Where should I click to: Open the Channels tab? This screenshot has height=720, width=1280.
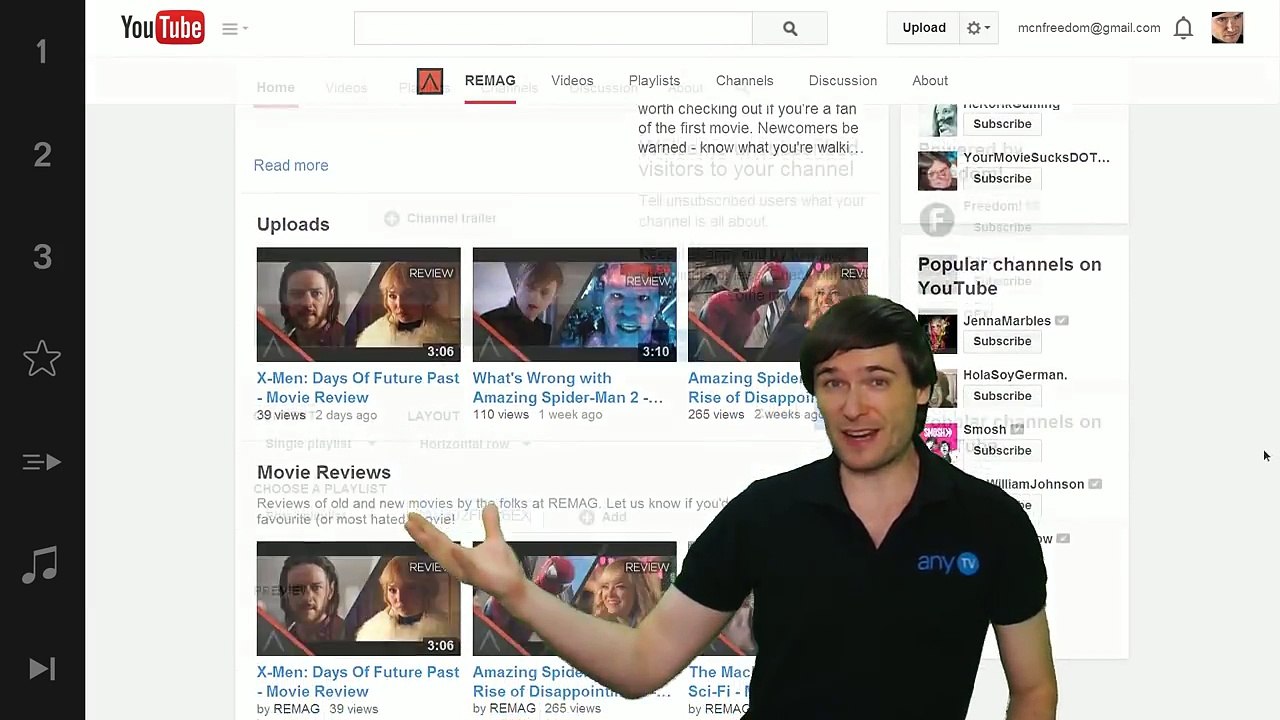(745, 81)
